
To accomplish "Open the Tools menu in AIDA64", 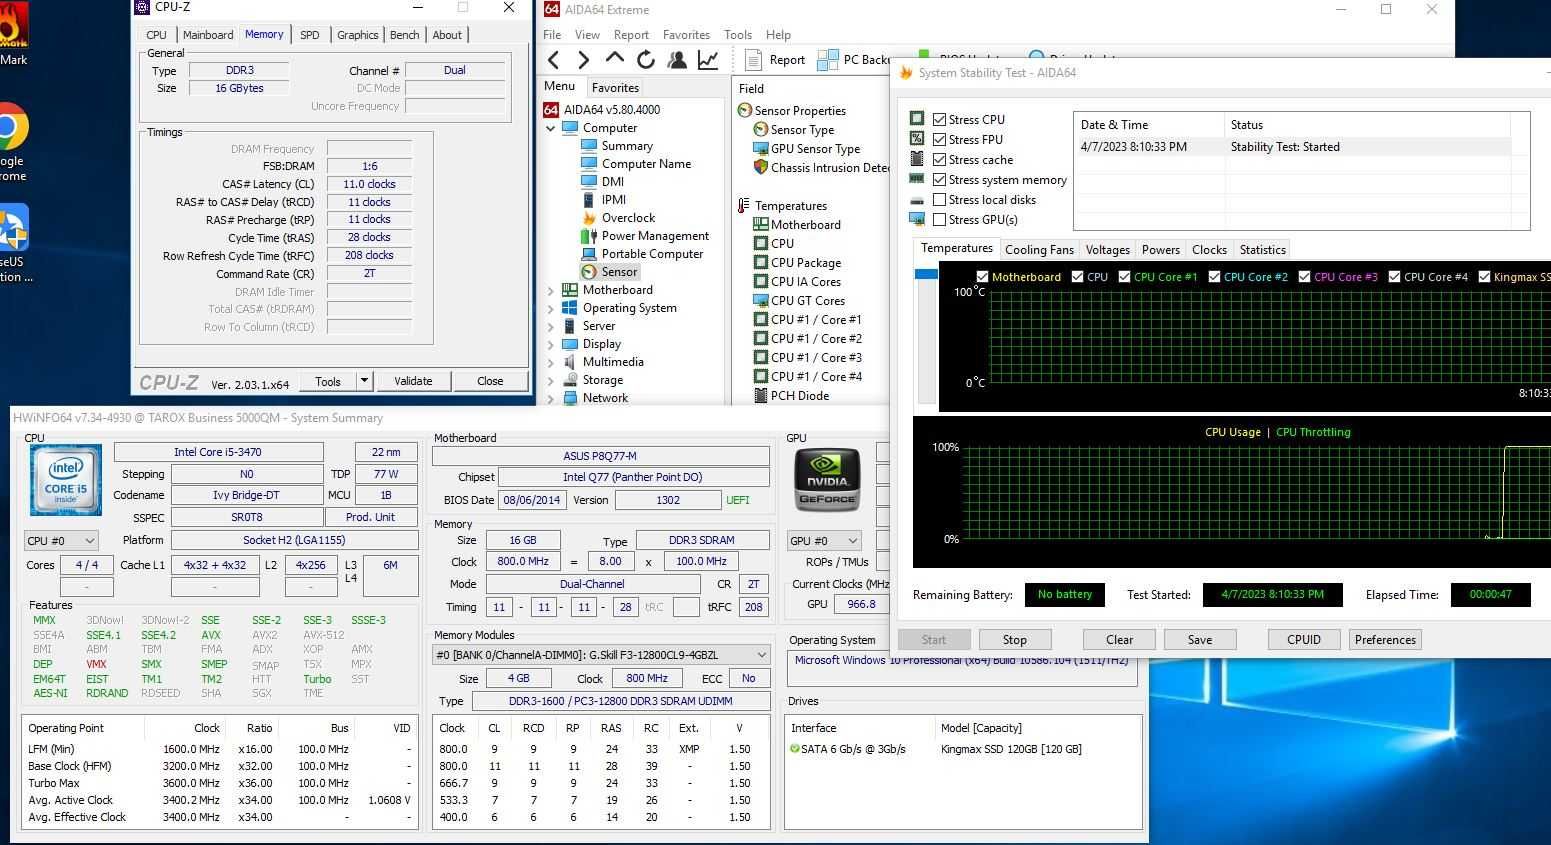I will click(738, 34).
